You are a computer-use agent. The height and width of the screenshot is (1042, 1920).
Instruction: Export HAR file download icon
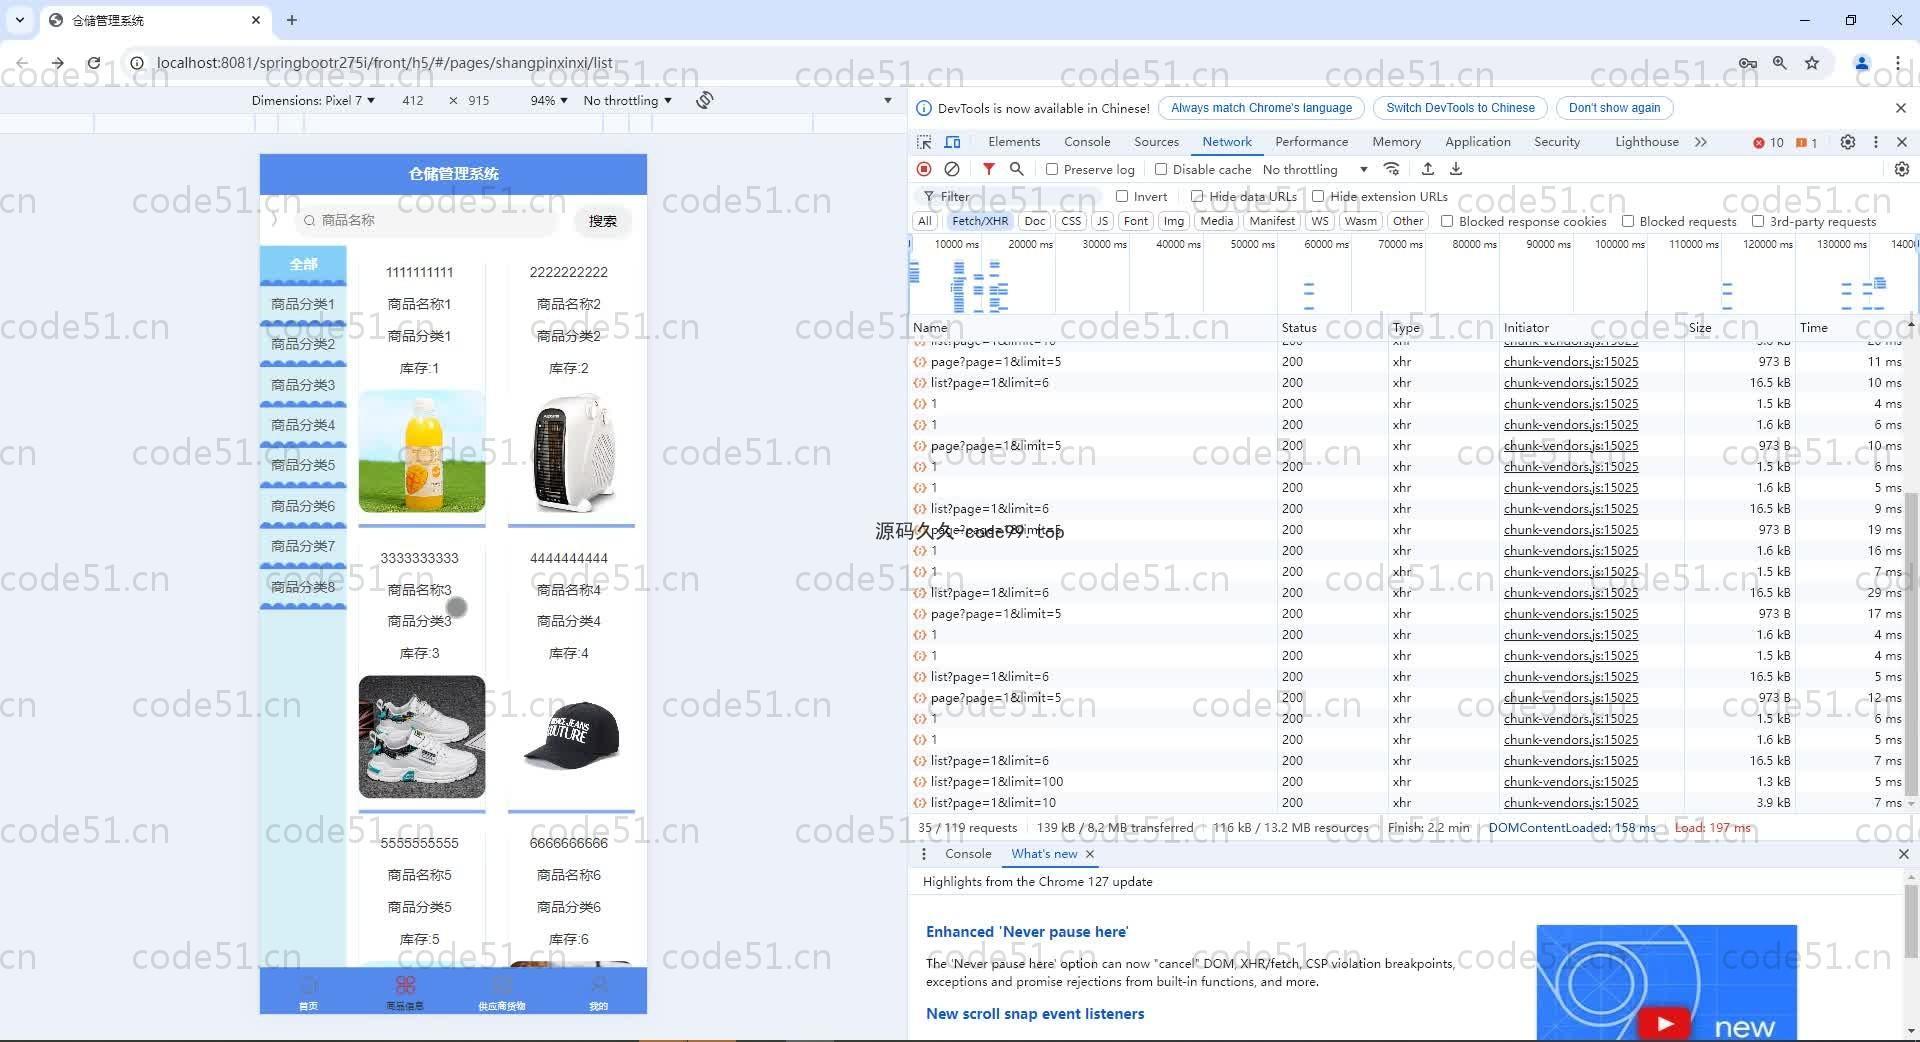[x=1456, y=169]
